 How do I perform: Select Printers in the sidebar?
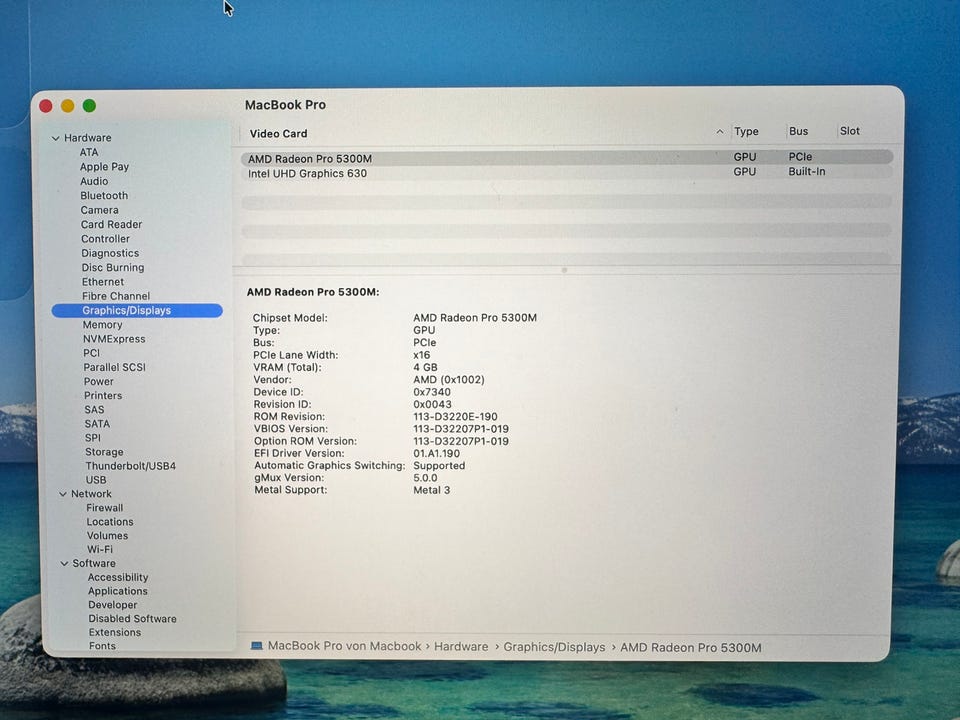pyautogui.click(x=103, y=396)
